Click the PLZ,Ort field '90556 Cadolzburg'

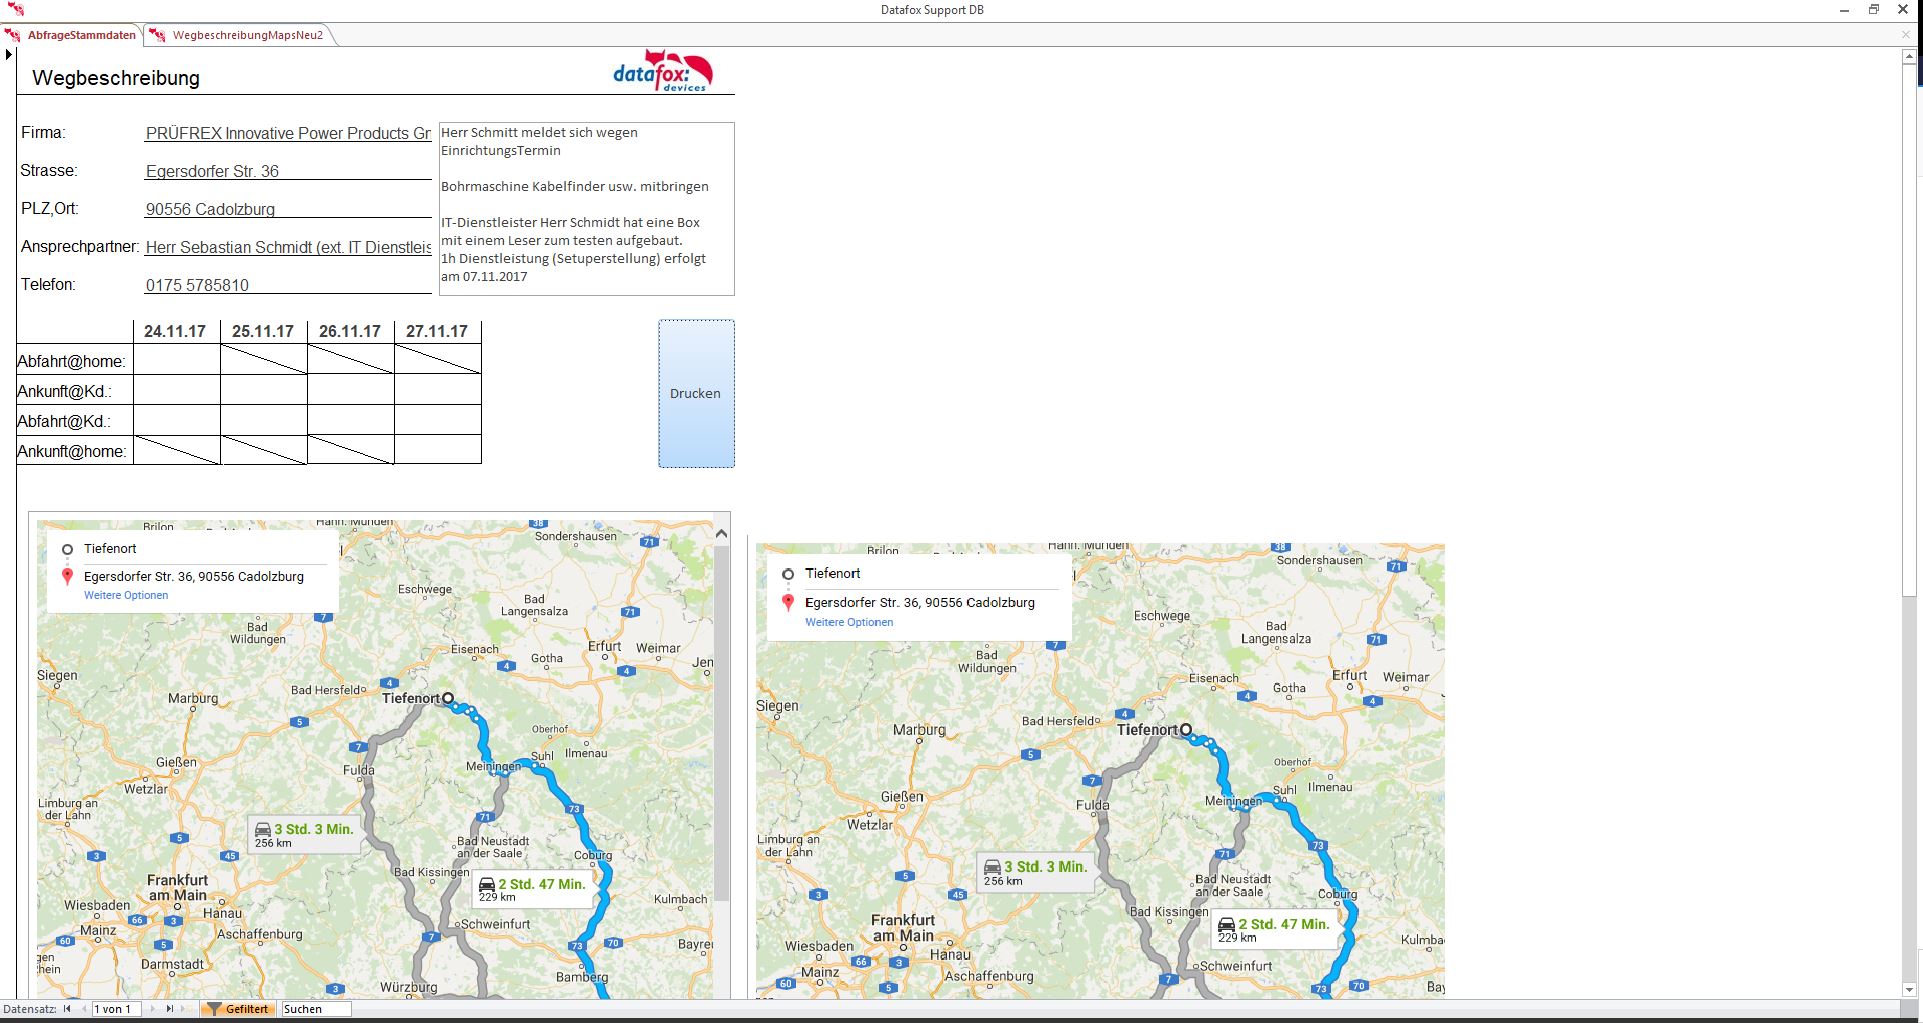(288, 209)
